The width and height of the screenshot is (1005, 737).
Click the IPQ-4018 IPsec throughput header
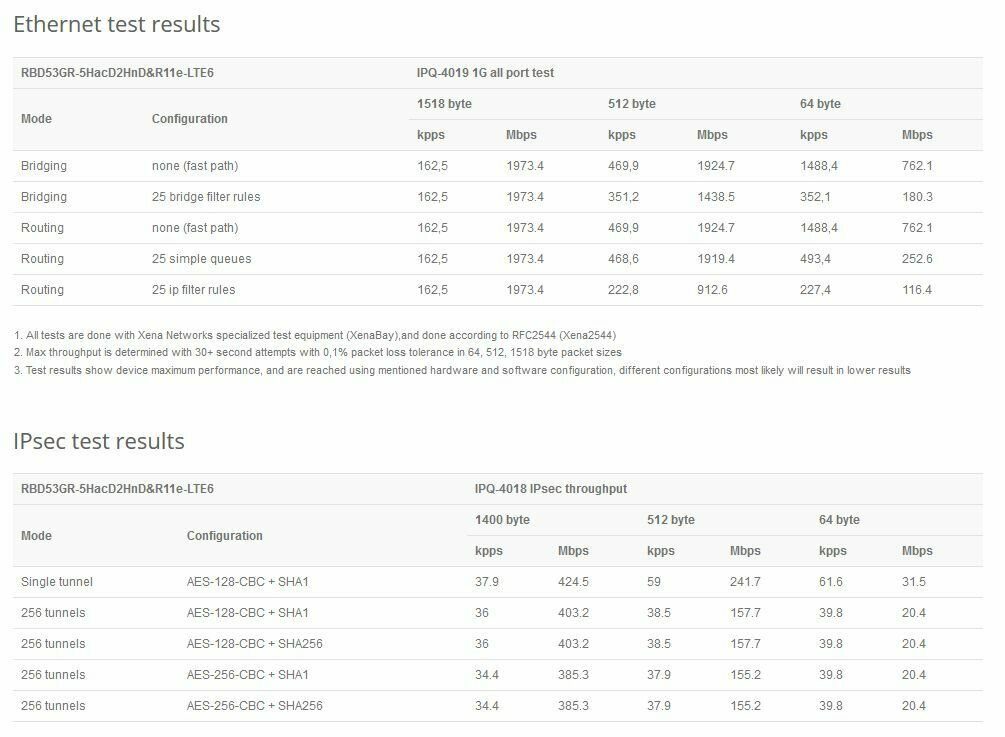click(x=550, y=489)
